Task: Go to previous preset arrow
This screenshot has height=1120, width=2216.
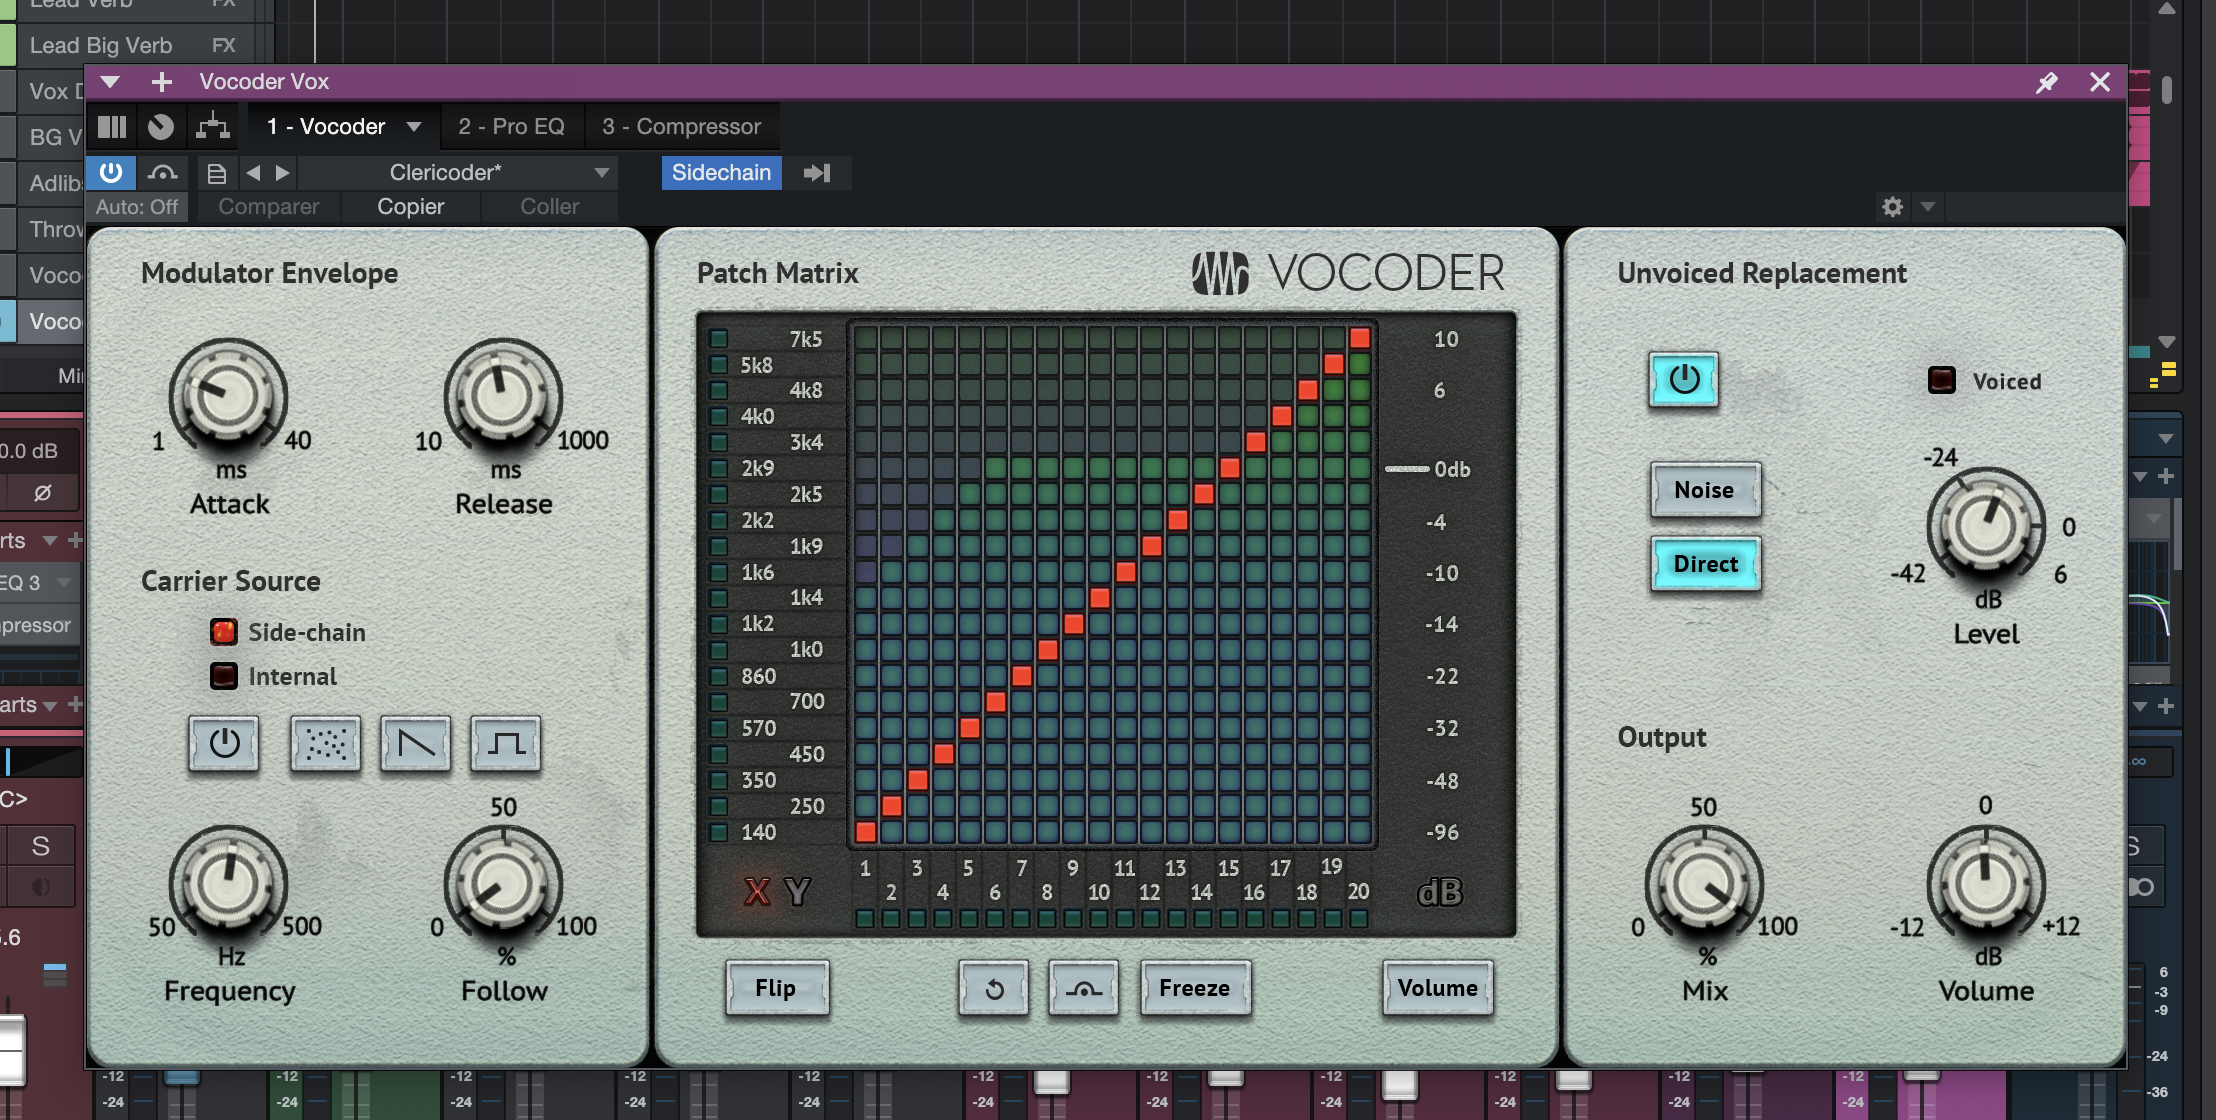Action: (x=253, y=173)
